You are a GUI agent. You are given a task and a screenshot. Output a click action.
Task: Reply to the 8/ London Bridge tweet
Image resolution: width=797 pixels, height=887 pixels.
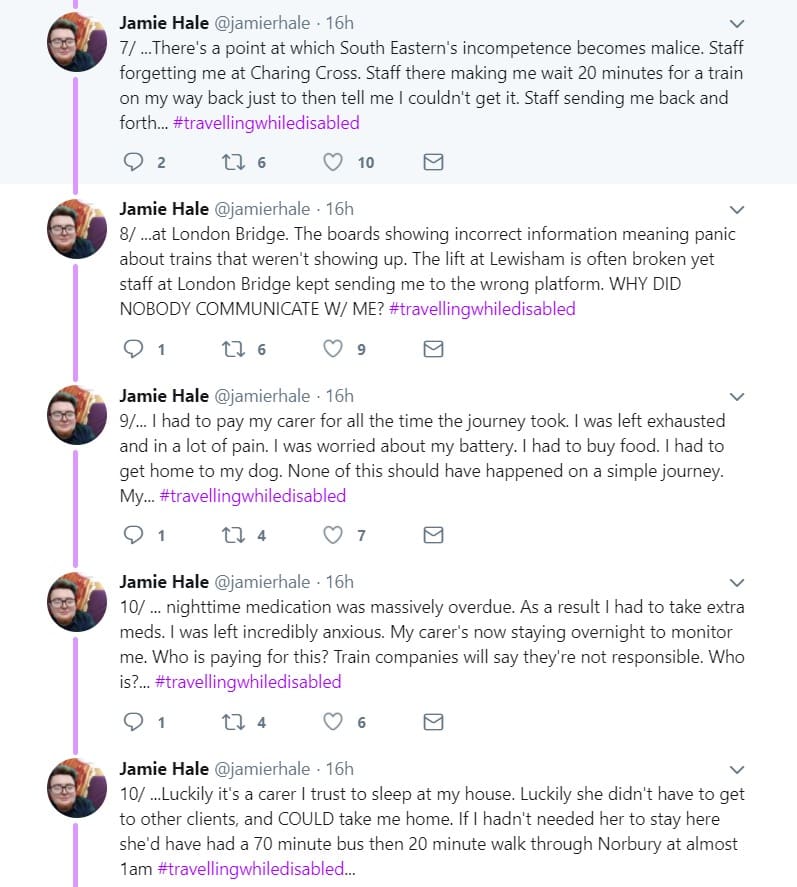pyautogui.click(x=133, y=349)
